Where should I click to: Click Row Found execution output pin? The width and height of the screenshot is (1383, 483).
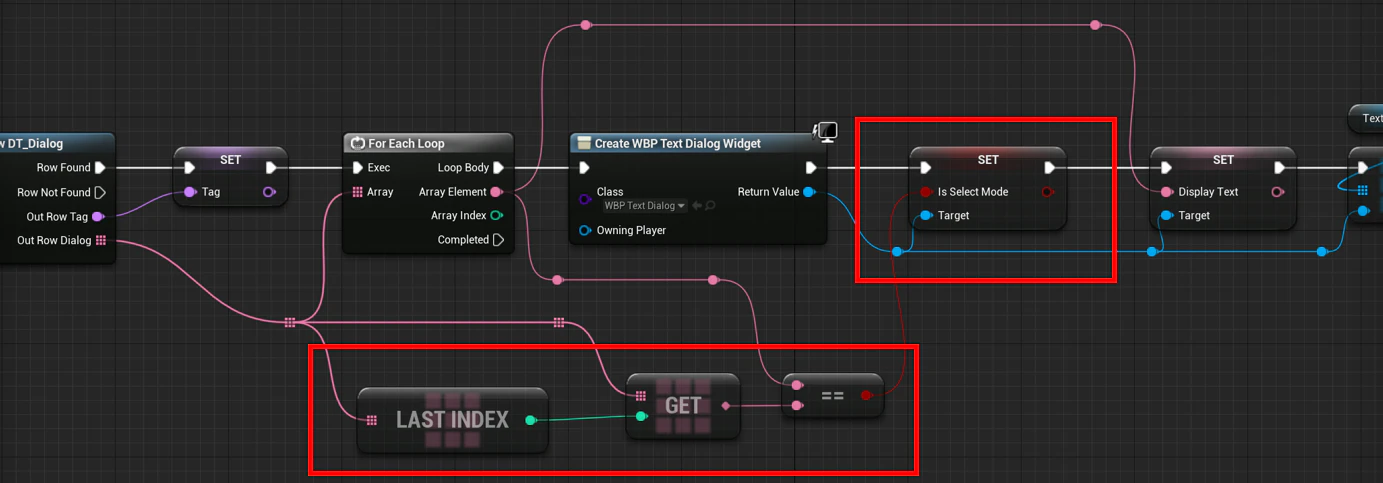(100, 168)
